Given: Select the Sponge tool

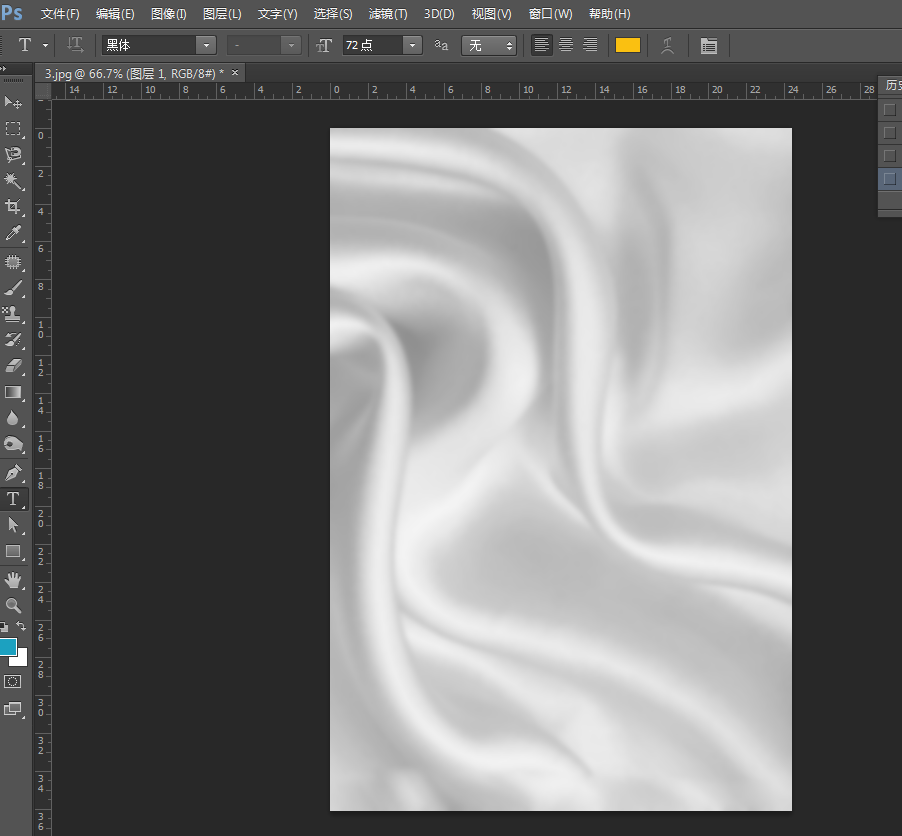Looking at the screenshot, I should click(13, 444).
